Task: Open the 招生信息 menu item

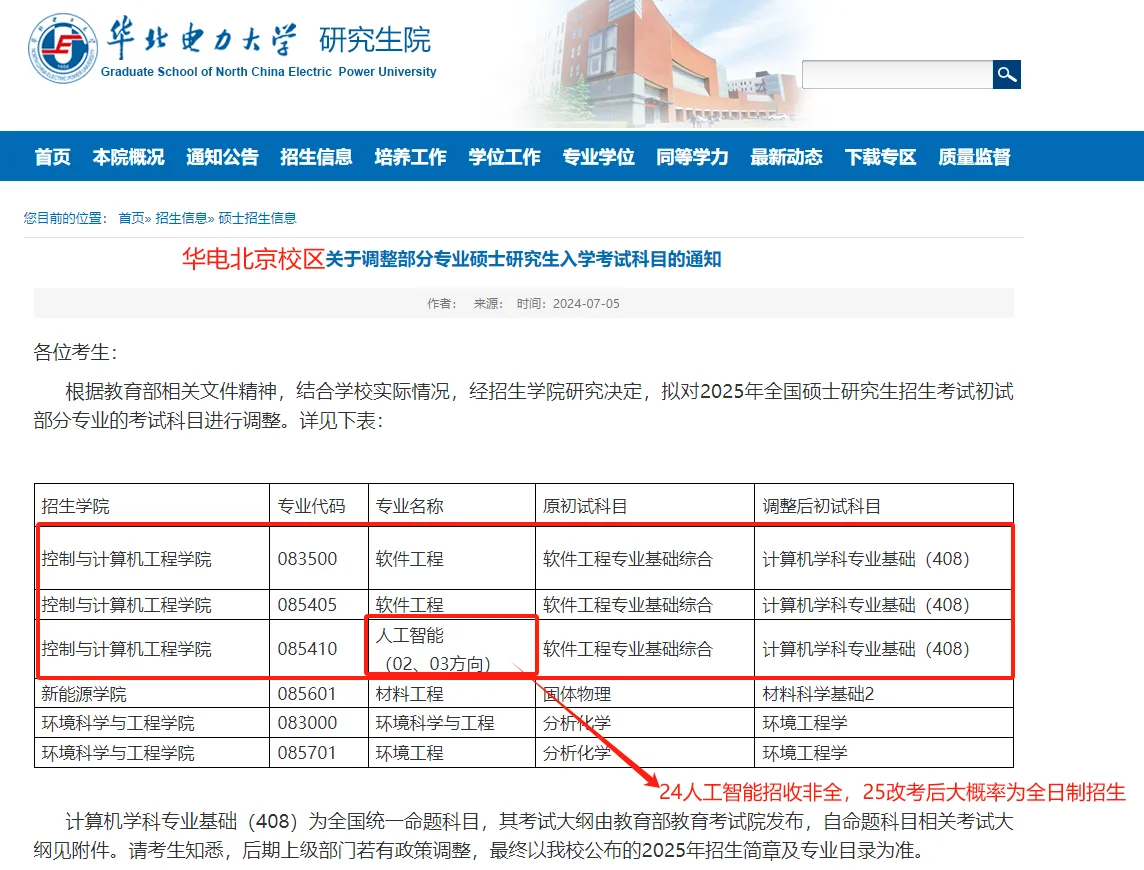Action: (x=317, y=157)
